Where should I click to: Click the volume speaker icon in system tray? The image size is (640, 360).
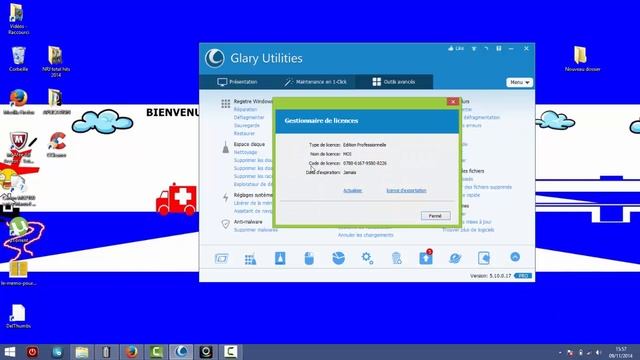[598, 352]
